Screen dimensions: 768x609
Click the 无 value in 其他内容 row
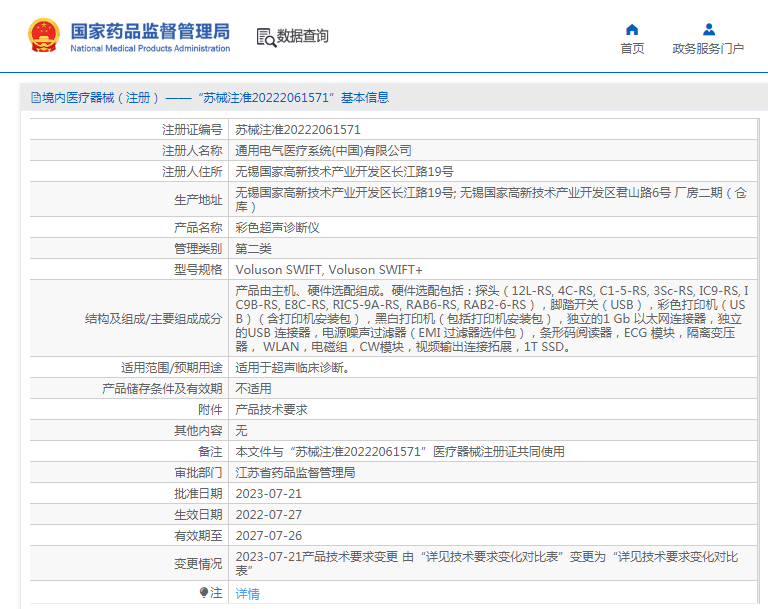[x=241, y=431]
